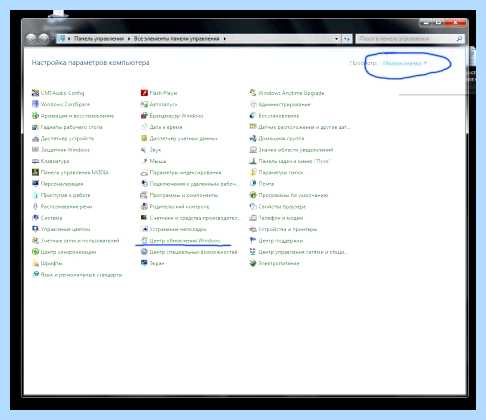Click the Персонализация icon
The image size is (486, 420).
pyautogui.click(x=35, y=184)
